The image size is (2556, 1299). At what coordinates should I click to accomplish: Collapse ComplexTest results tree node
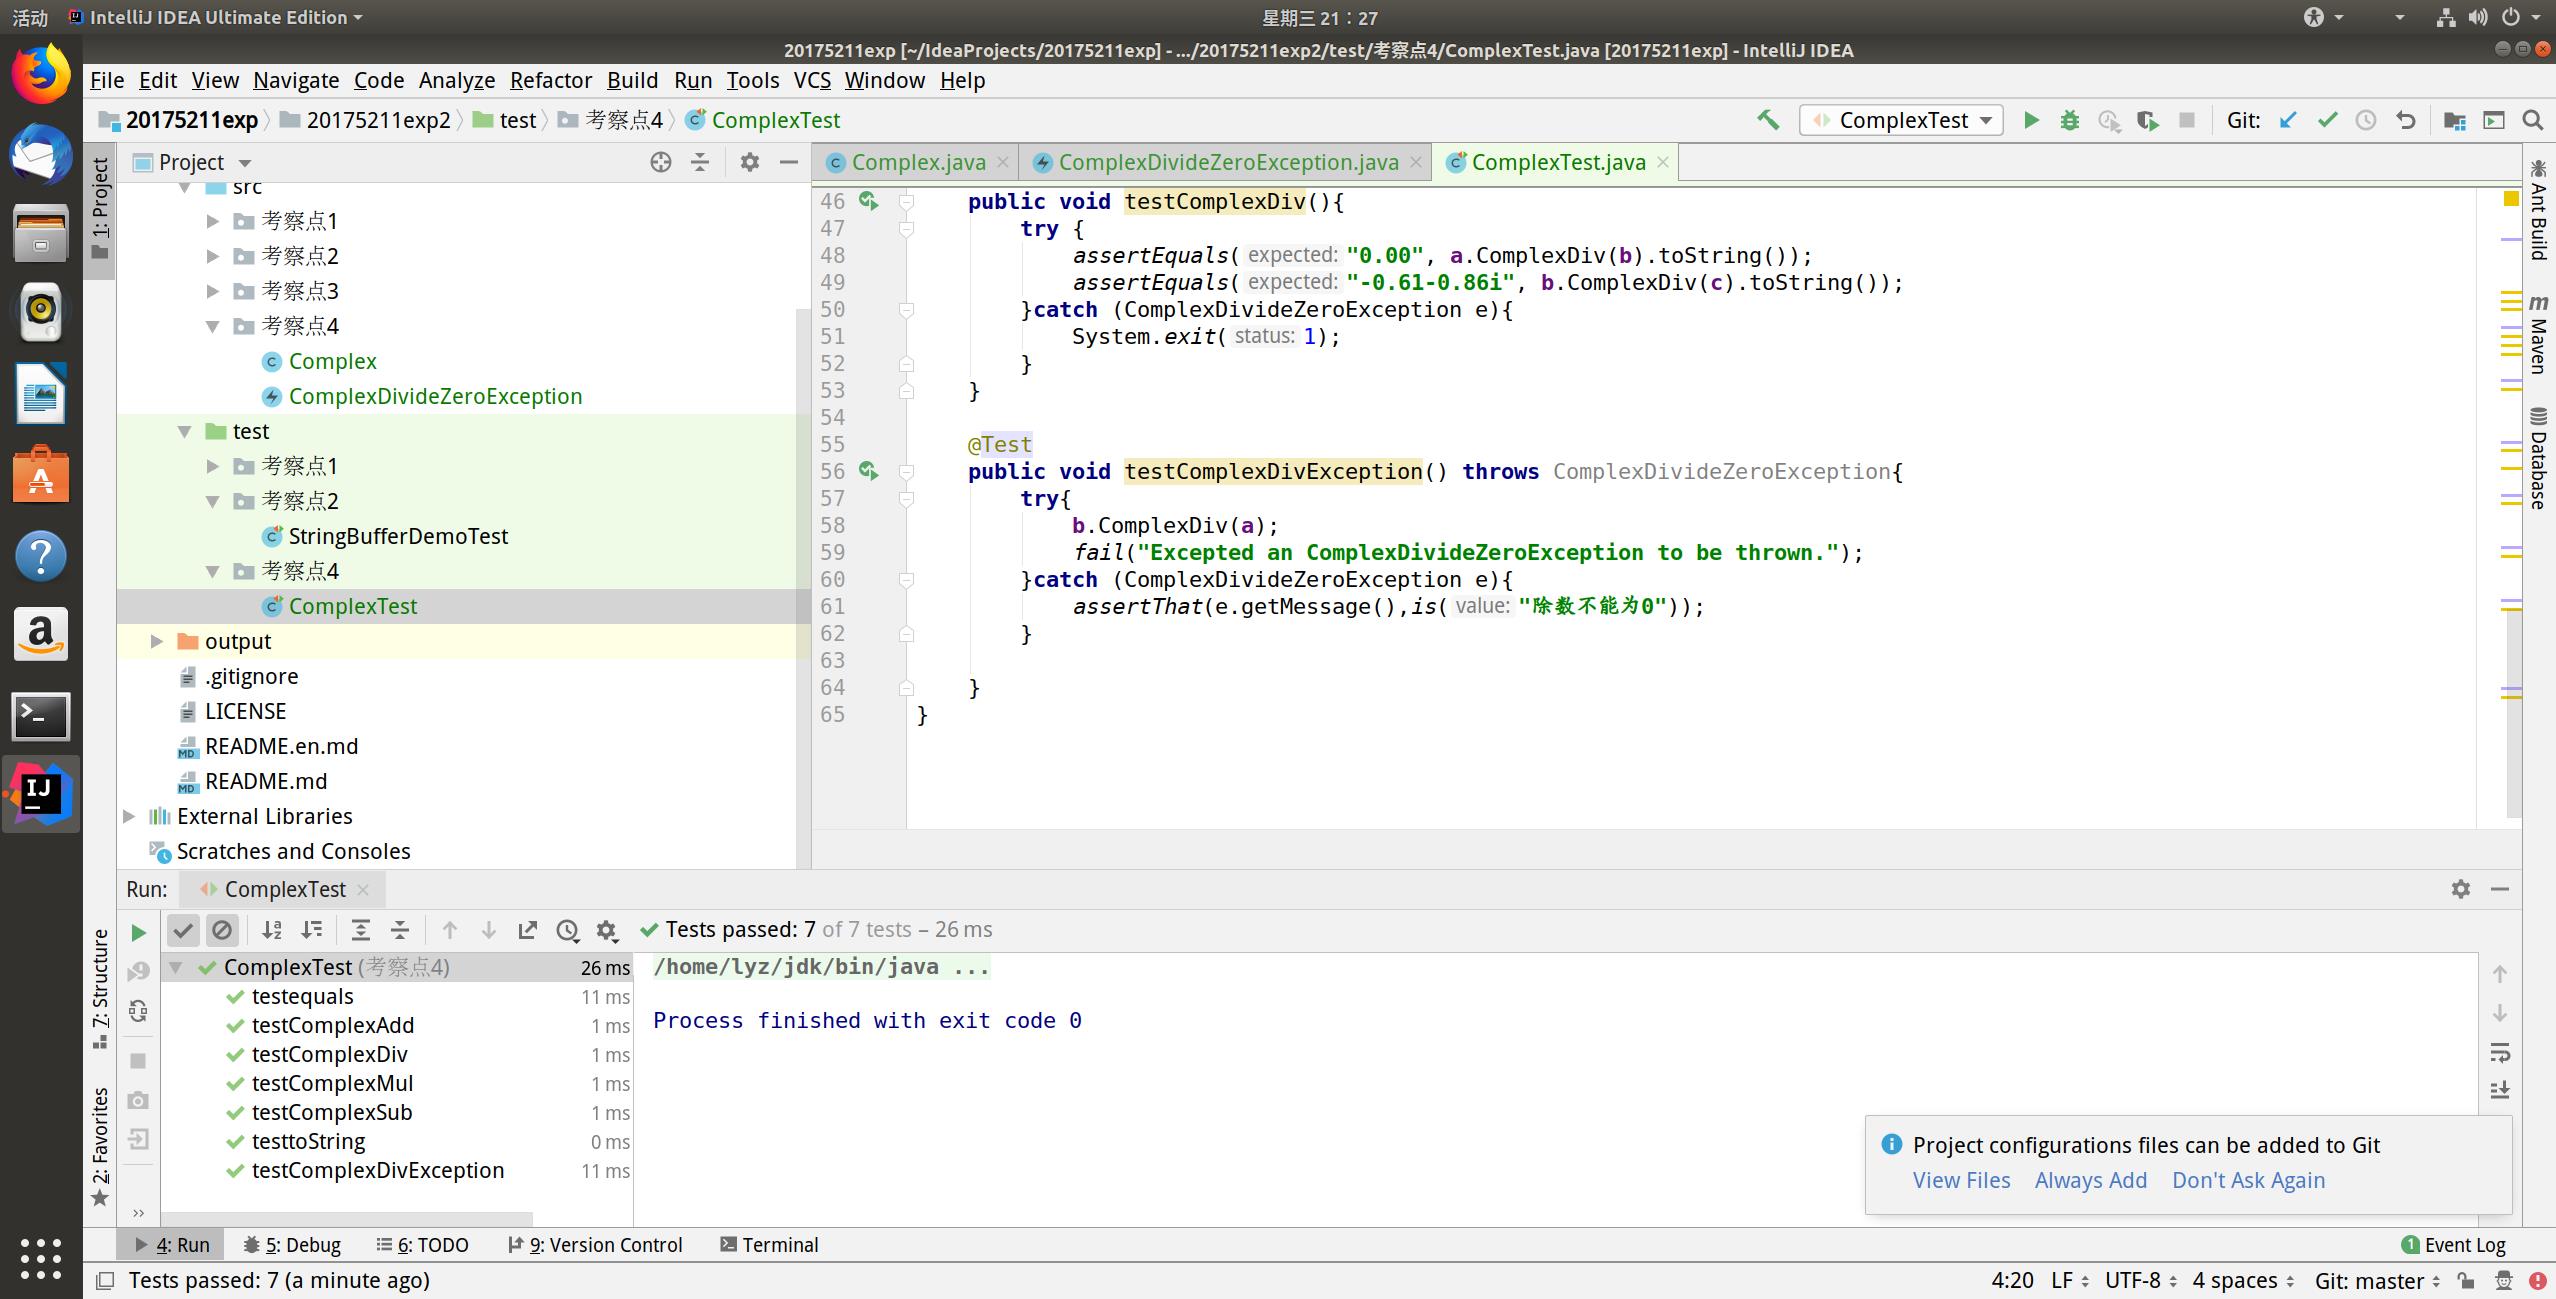coord(176,967)
